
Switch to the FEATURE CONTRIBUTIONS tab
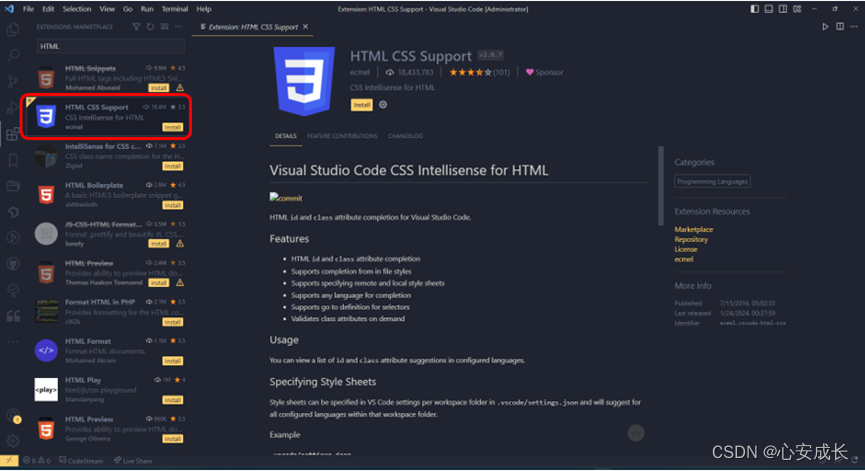[342, 136]
